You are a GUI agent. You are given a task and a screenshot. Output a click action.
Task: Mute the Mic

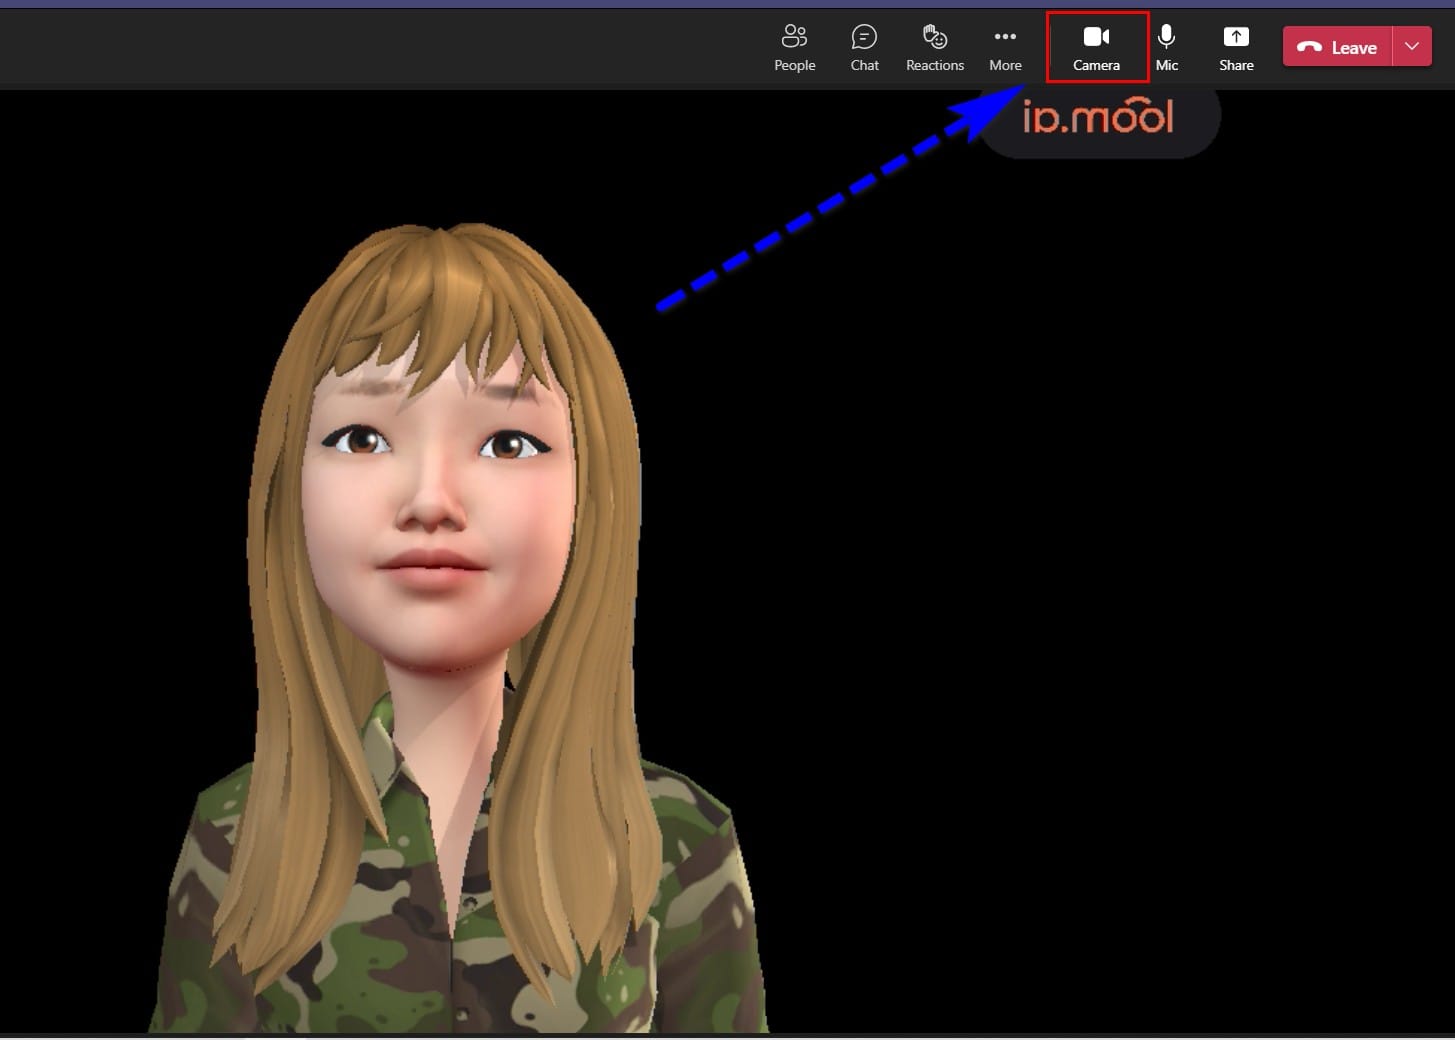[x=1167, y=47]
